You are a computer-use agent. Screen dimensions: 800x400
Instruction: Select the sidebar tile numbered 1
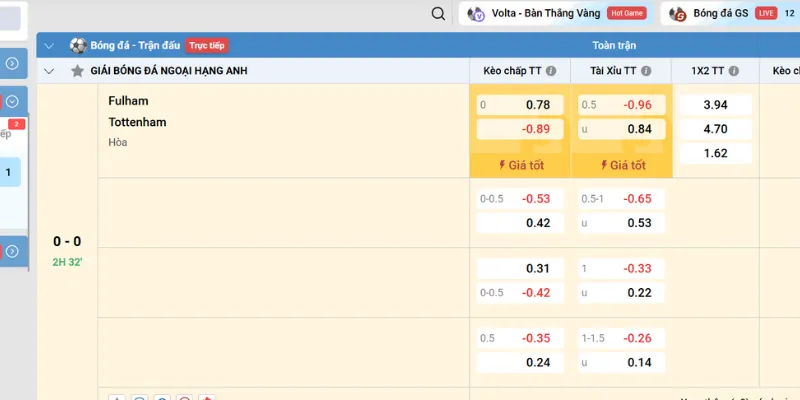[x=9, y=172]
